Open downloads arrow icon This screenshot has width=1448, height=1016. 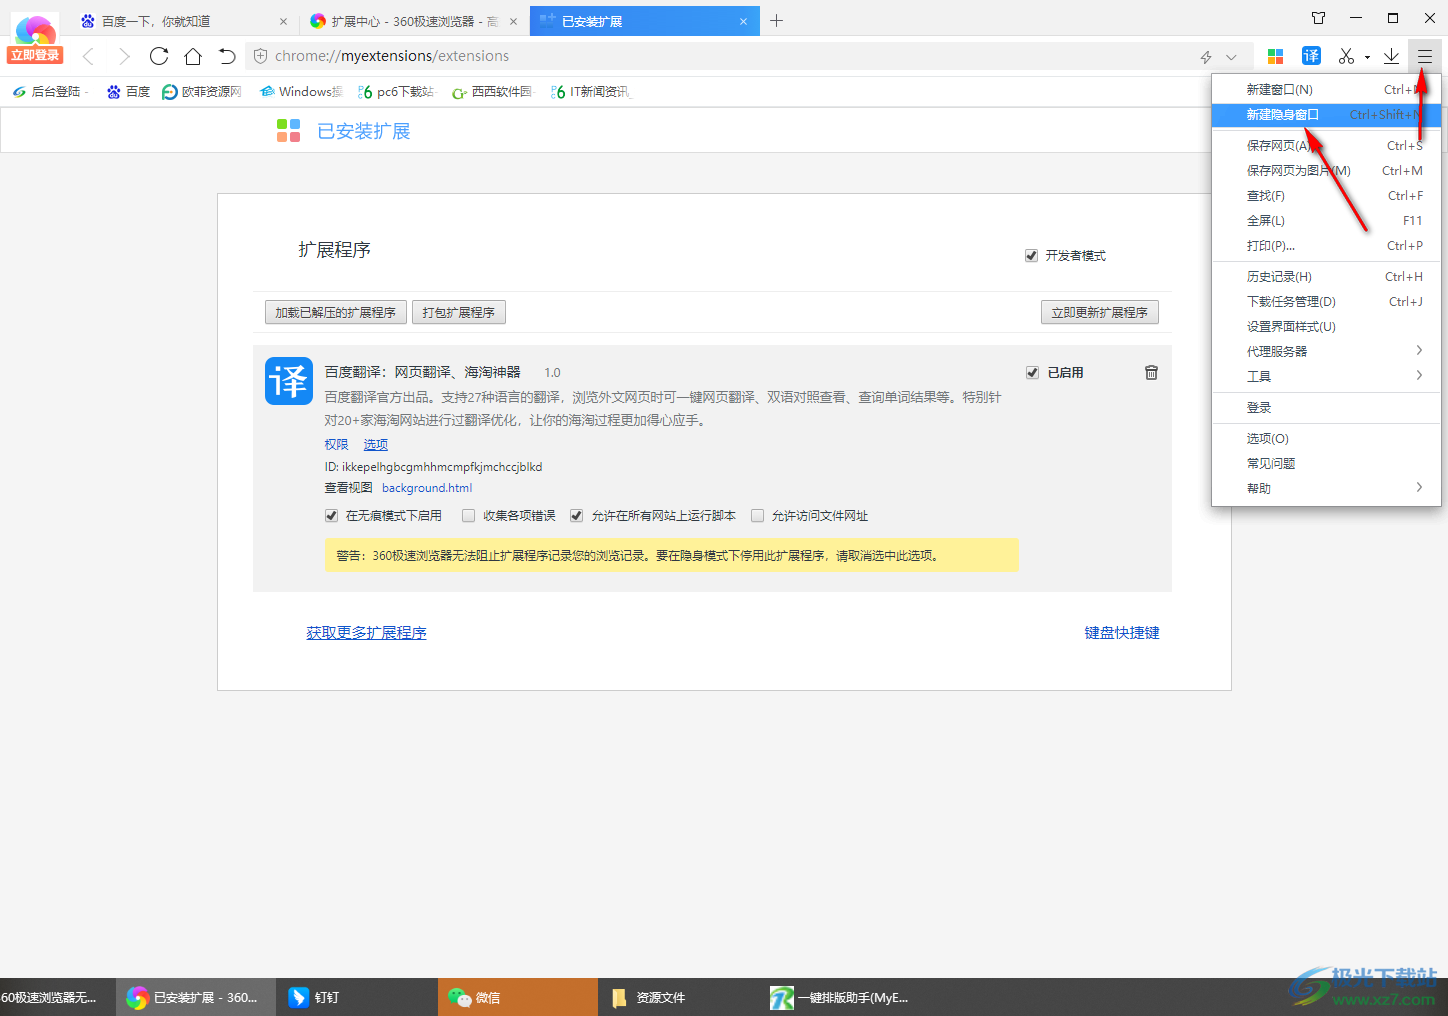click(x=1391, y=56)
